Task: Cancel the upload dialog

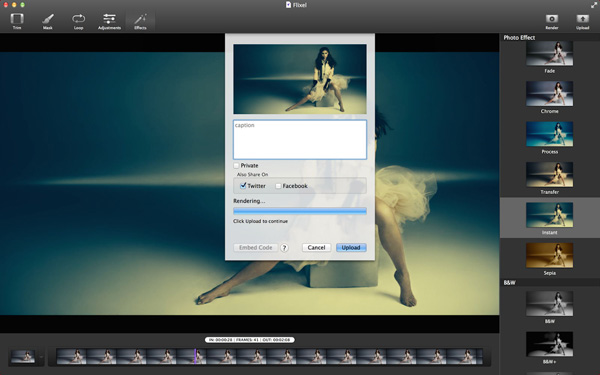Action: (316, 248)
